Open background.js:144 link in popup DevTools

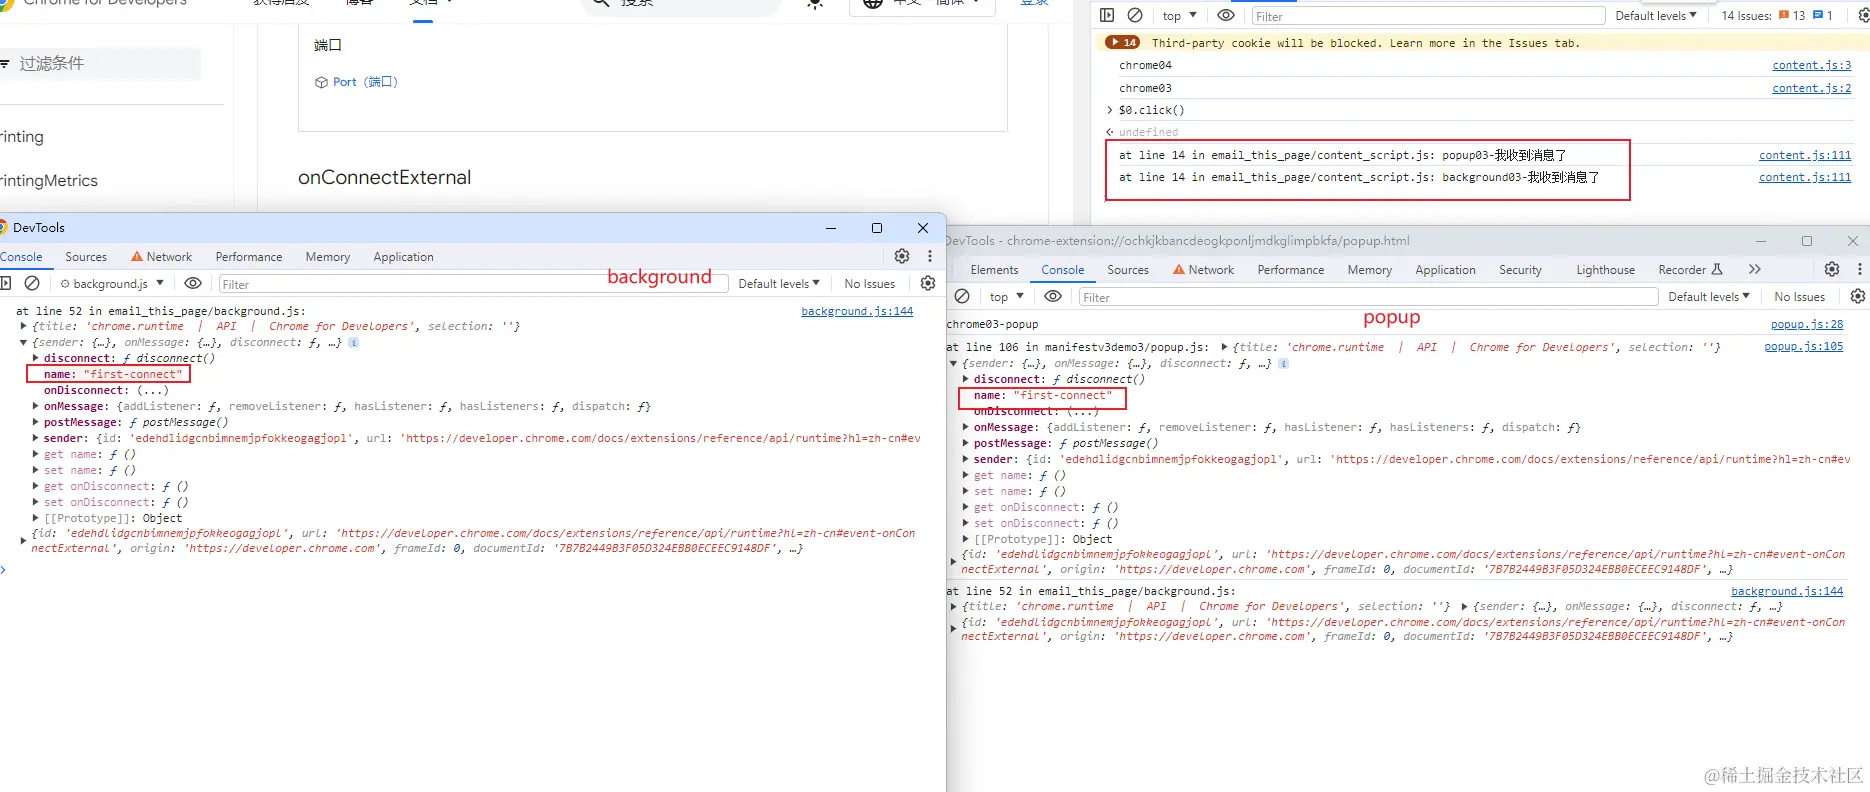click(1787, 591)
